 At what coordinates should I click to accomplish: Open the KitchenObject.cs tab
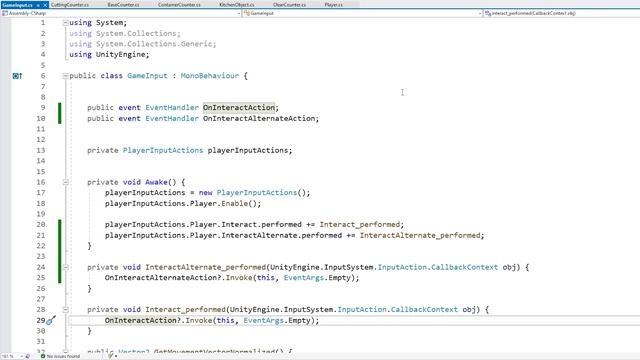click(x=237, y=5)
